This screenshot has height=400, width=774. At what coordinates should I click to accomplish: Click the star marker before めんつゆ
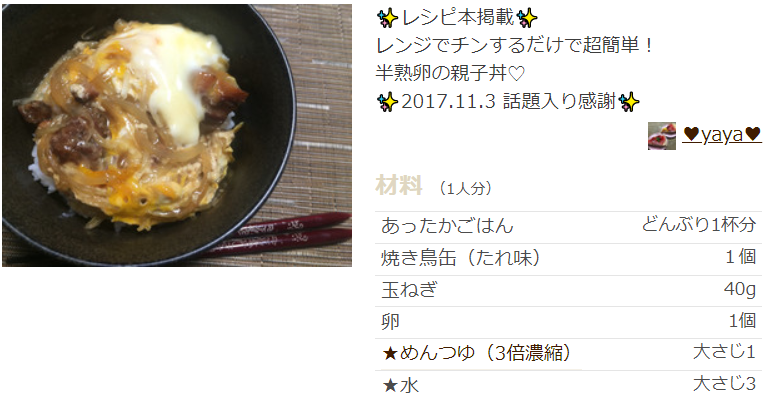(390, 354)
